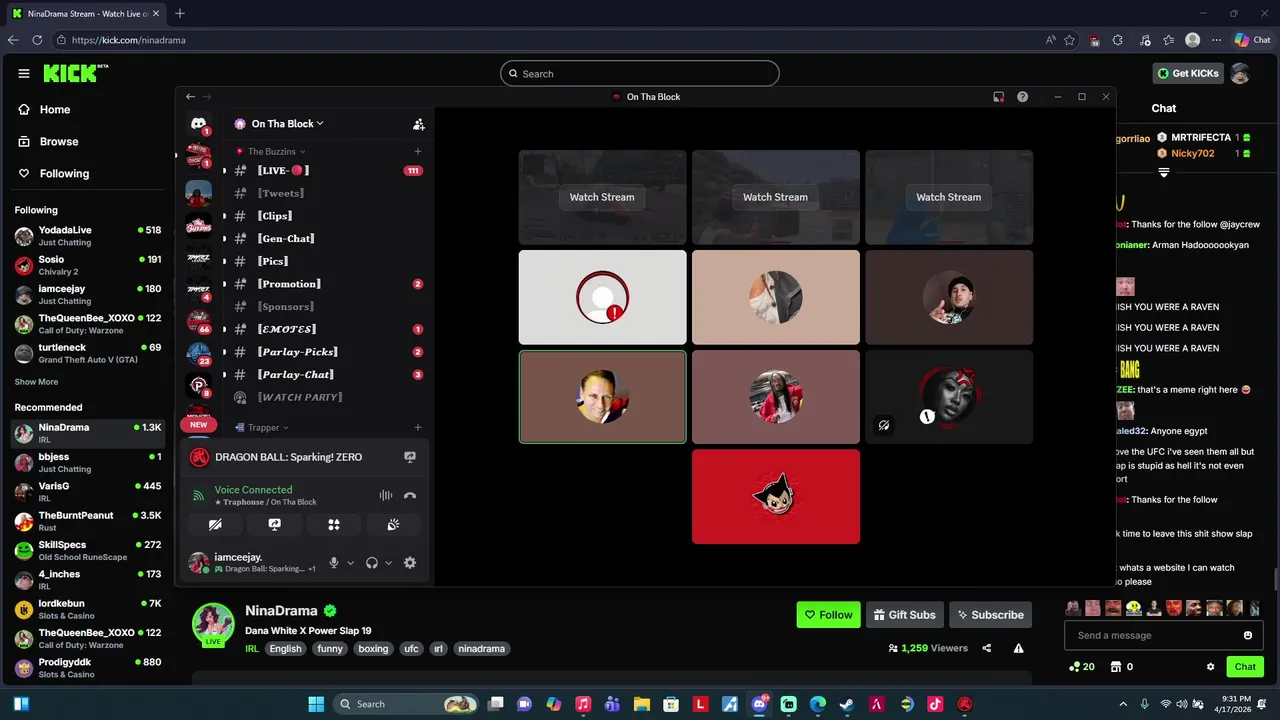Screen dimensions: 1280x720
Task: Jump to NEW unread servers pill
Action: [x=198, y=425]
